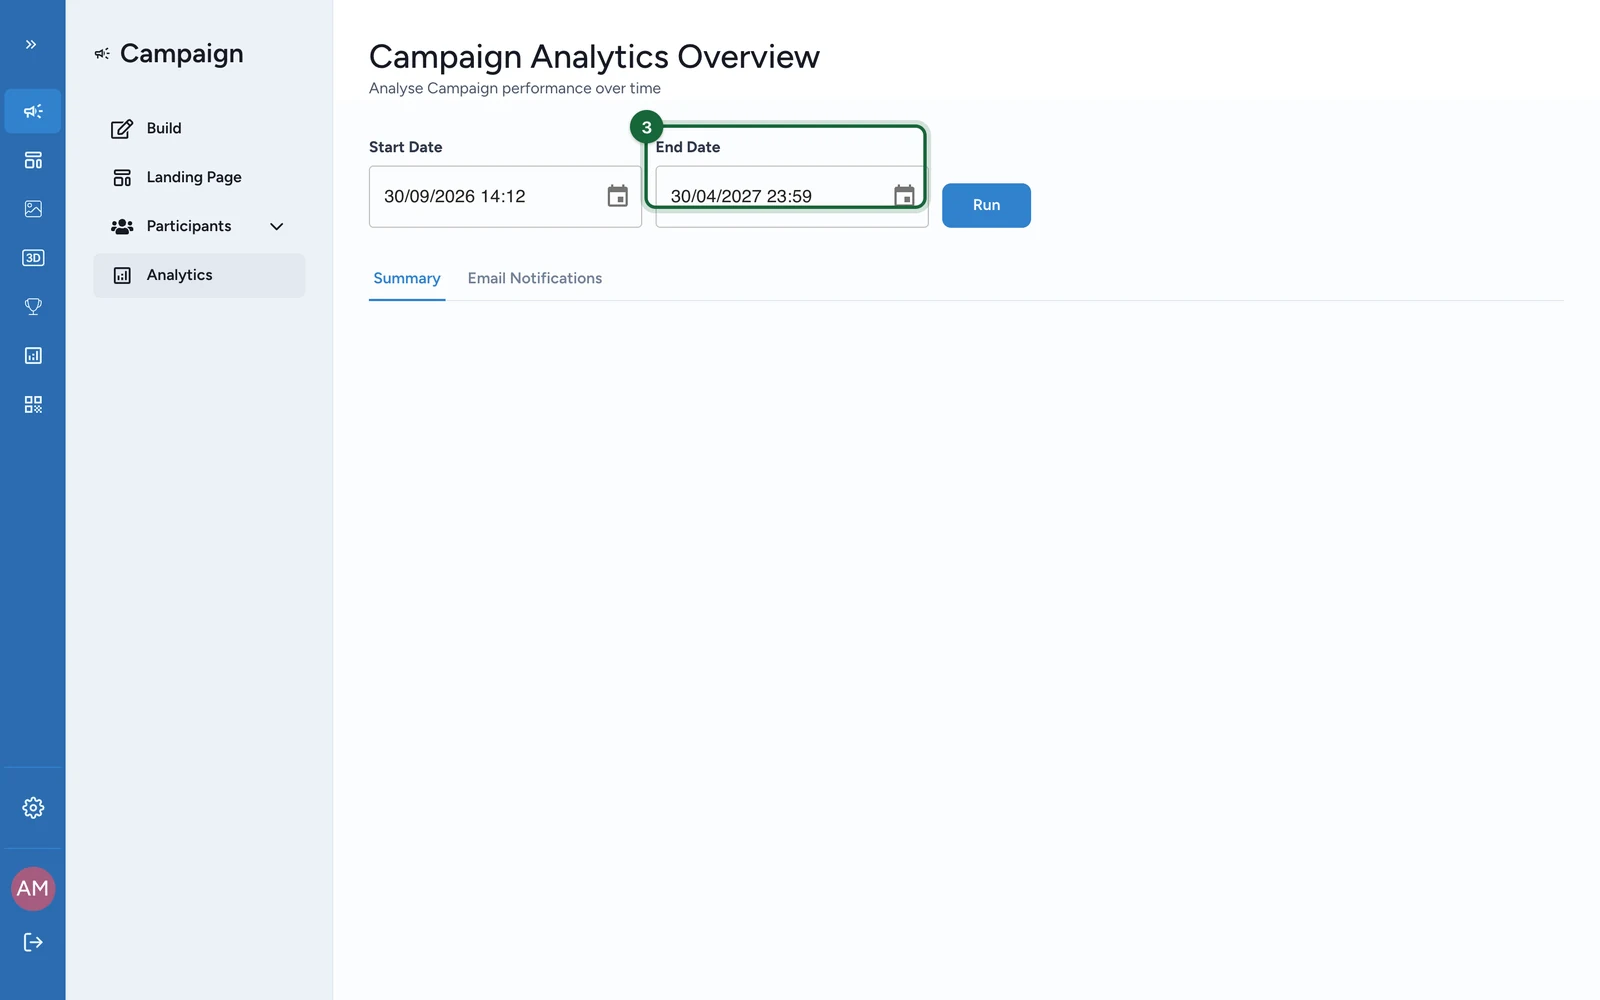Click the Campaign Analytics Overview heading
The height and width of the screenshot is (1000, 1600).
(x=594, y=57)
